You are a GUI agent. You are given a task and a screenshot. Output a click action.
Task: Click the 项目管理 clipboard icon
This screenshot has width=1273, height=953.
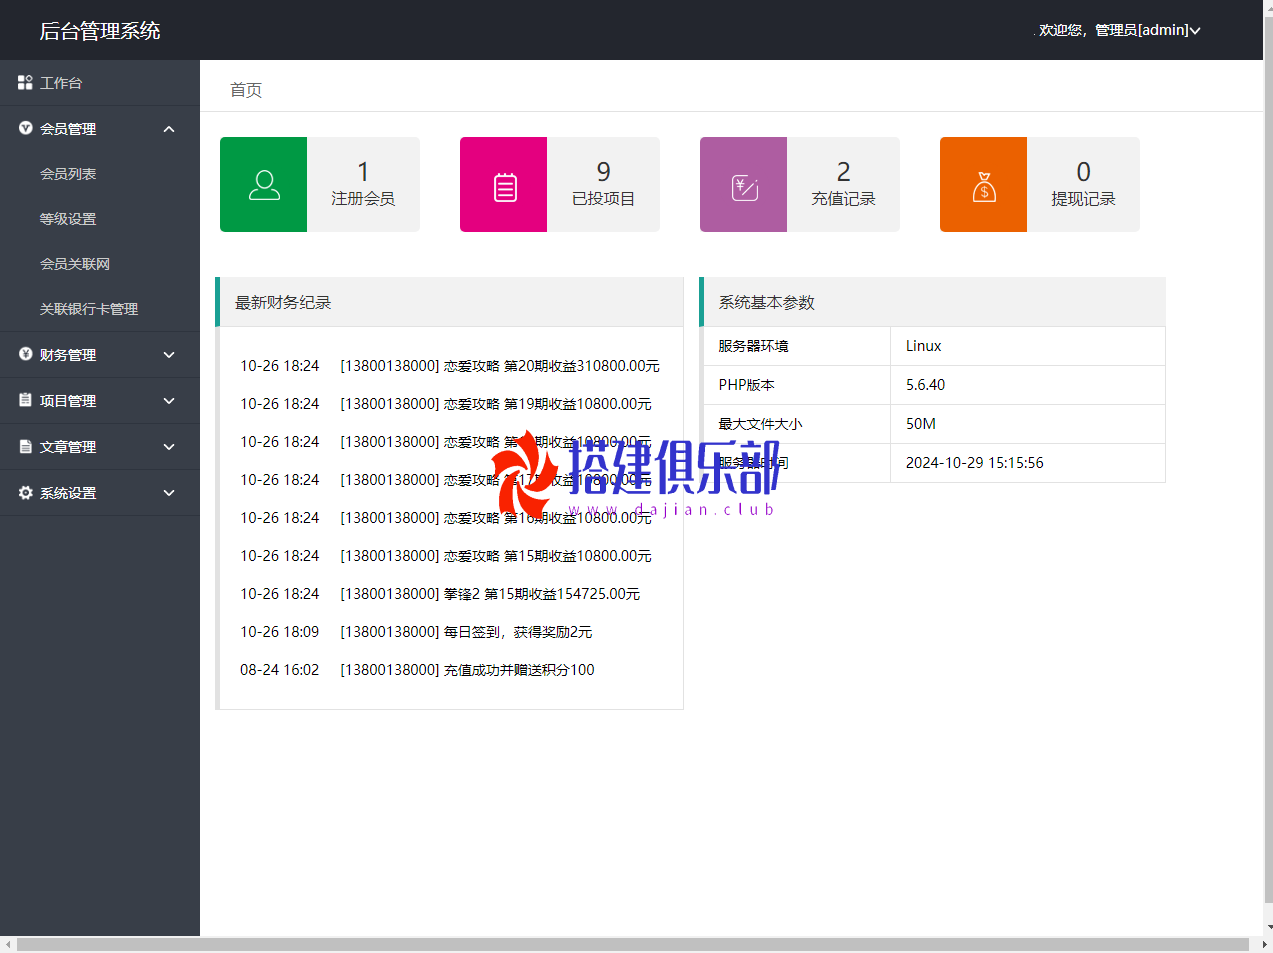coord(26,400)
